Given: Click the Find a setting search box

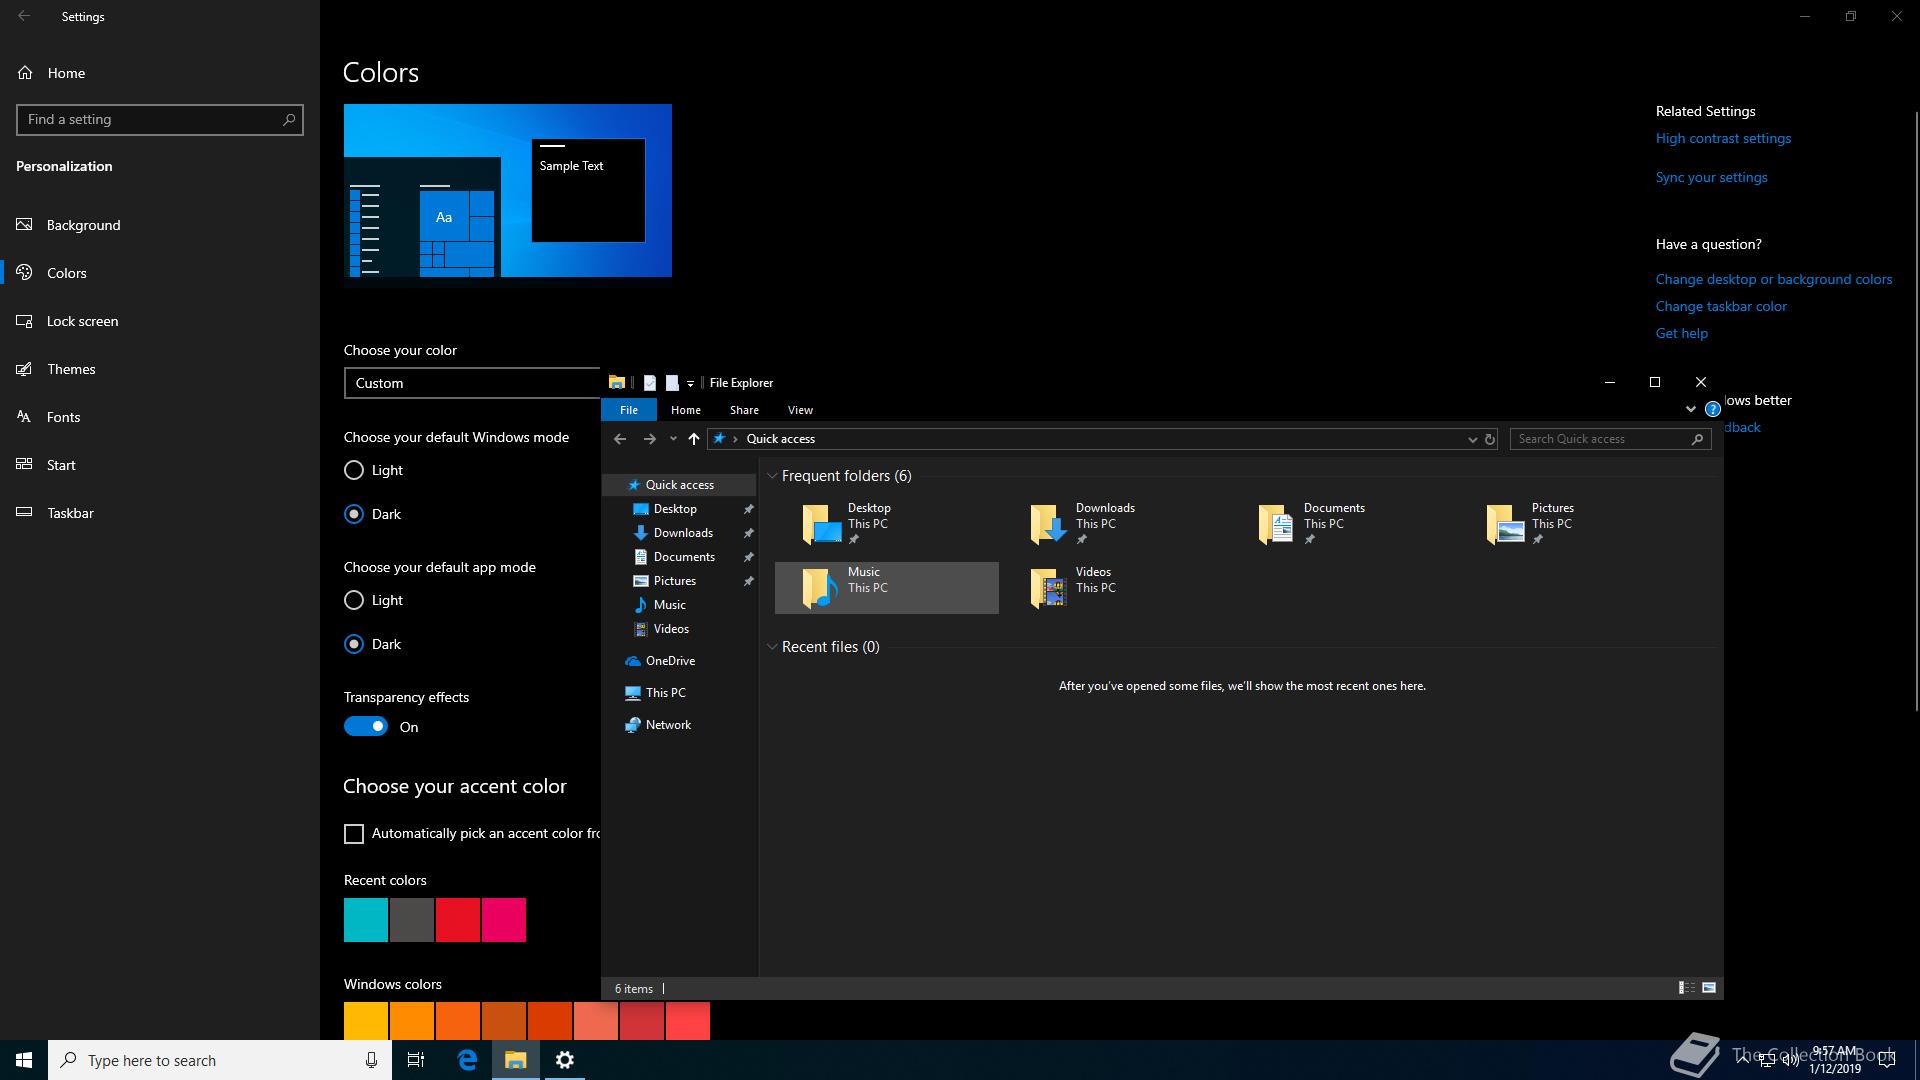Looking at the screenshot, I should [x=160, y=119].
